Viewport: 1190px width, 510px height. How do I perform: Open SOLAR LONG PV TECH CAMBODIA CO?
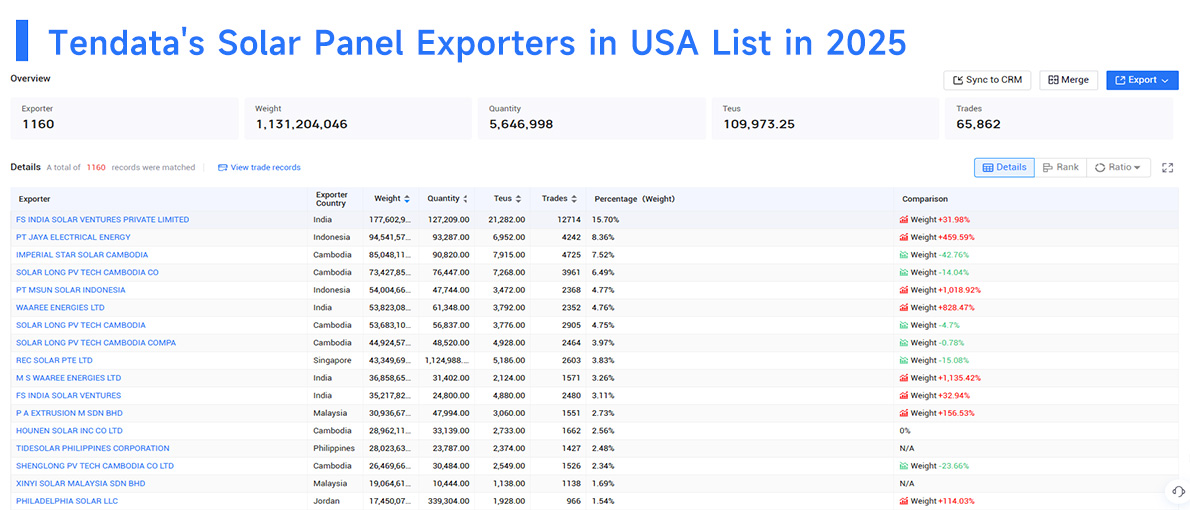(x=87, y=272)
